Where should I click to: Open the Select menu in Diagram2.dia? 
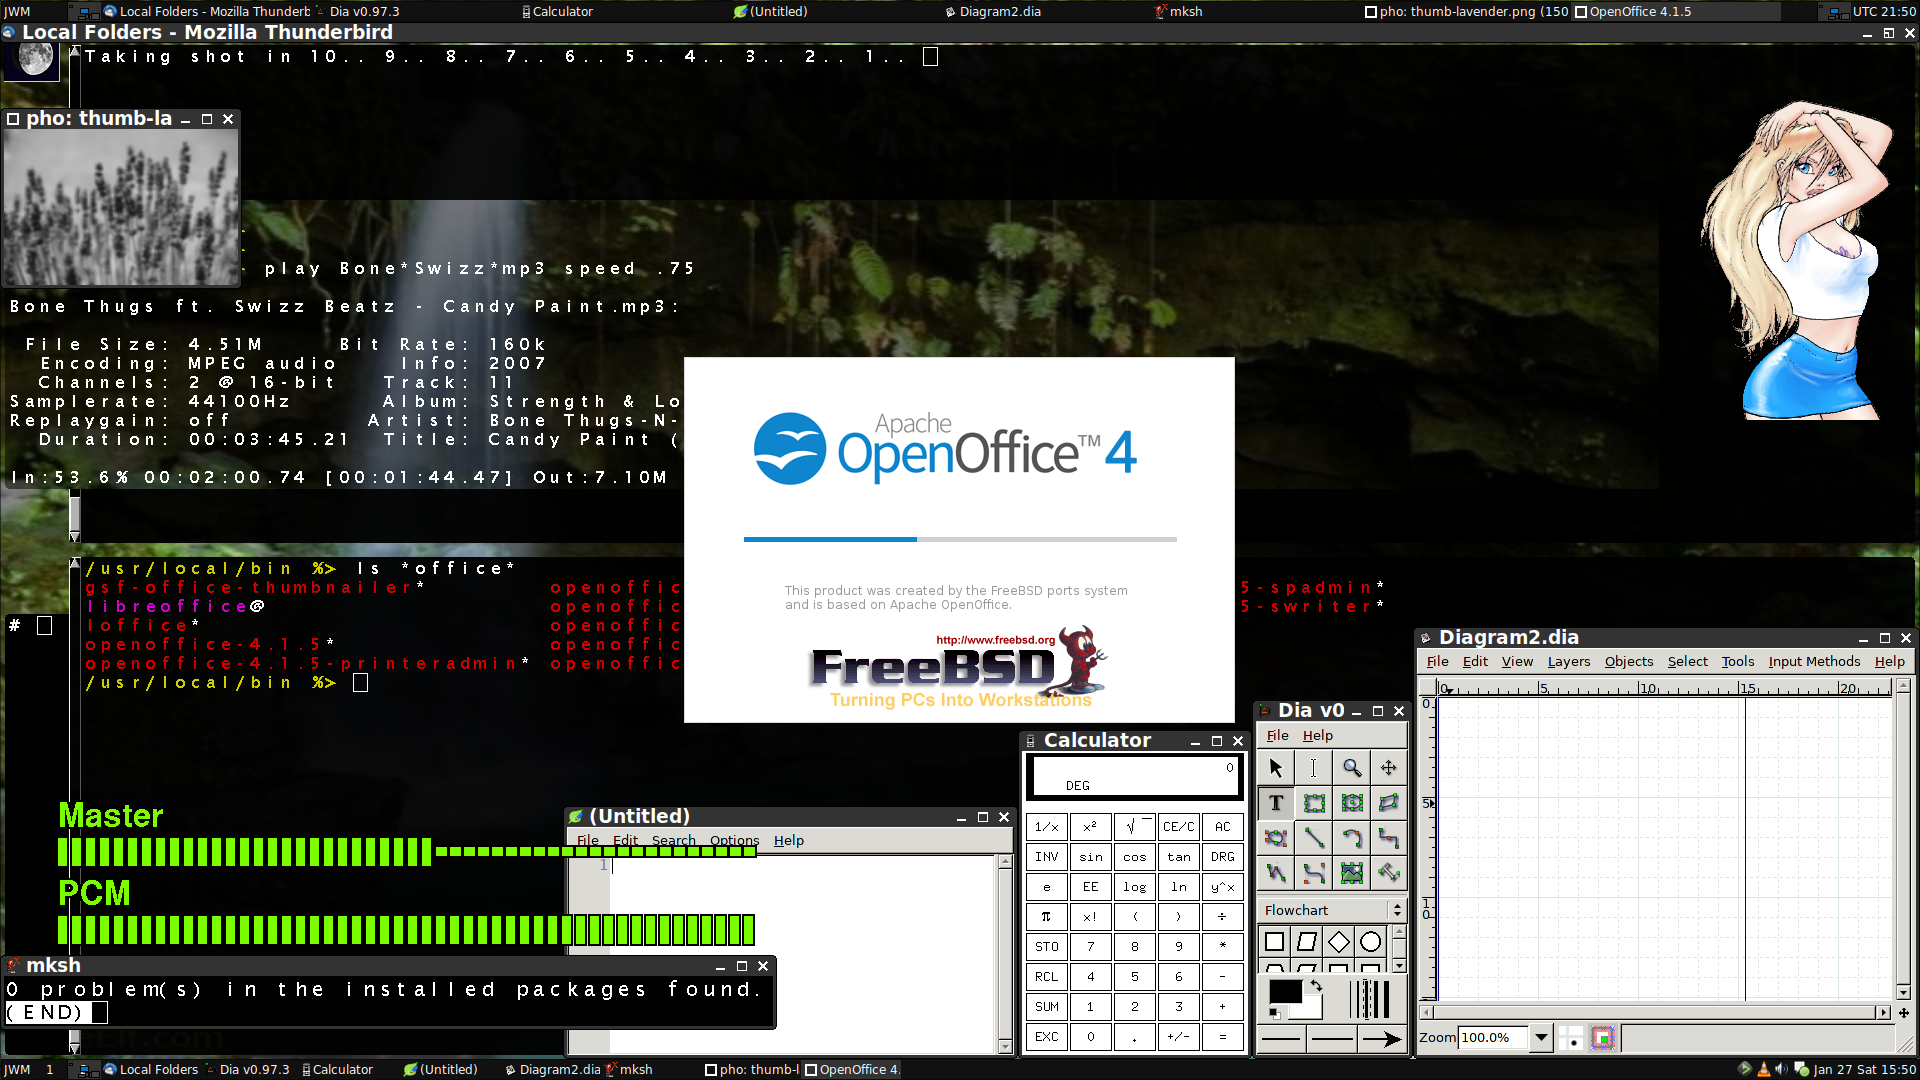(x=1687, y=662)
